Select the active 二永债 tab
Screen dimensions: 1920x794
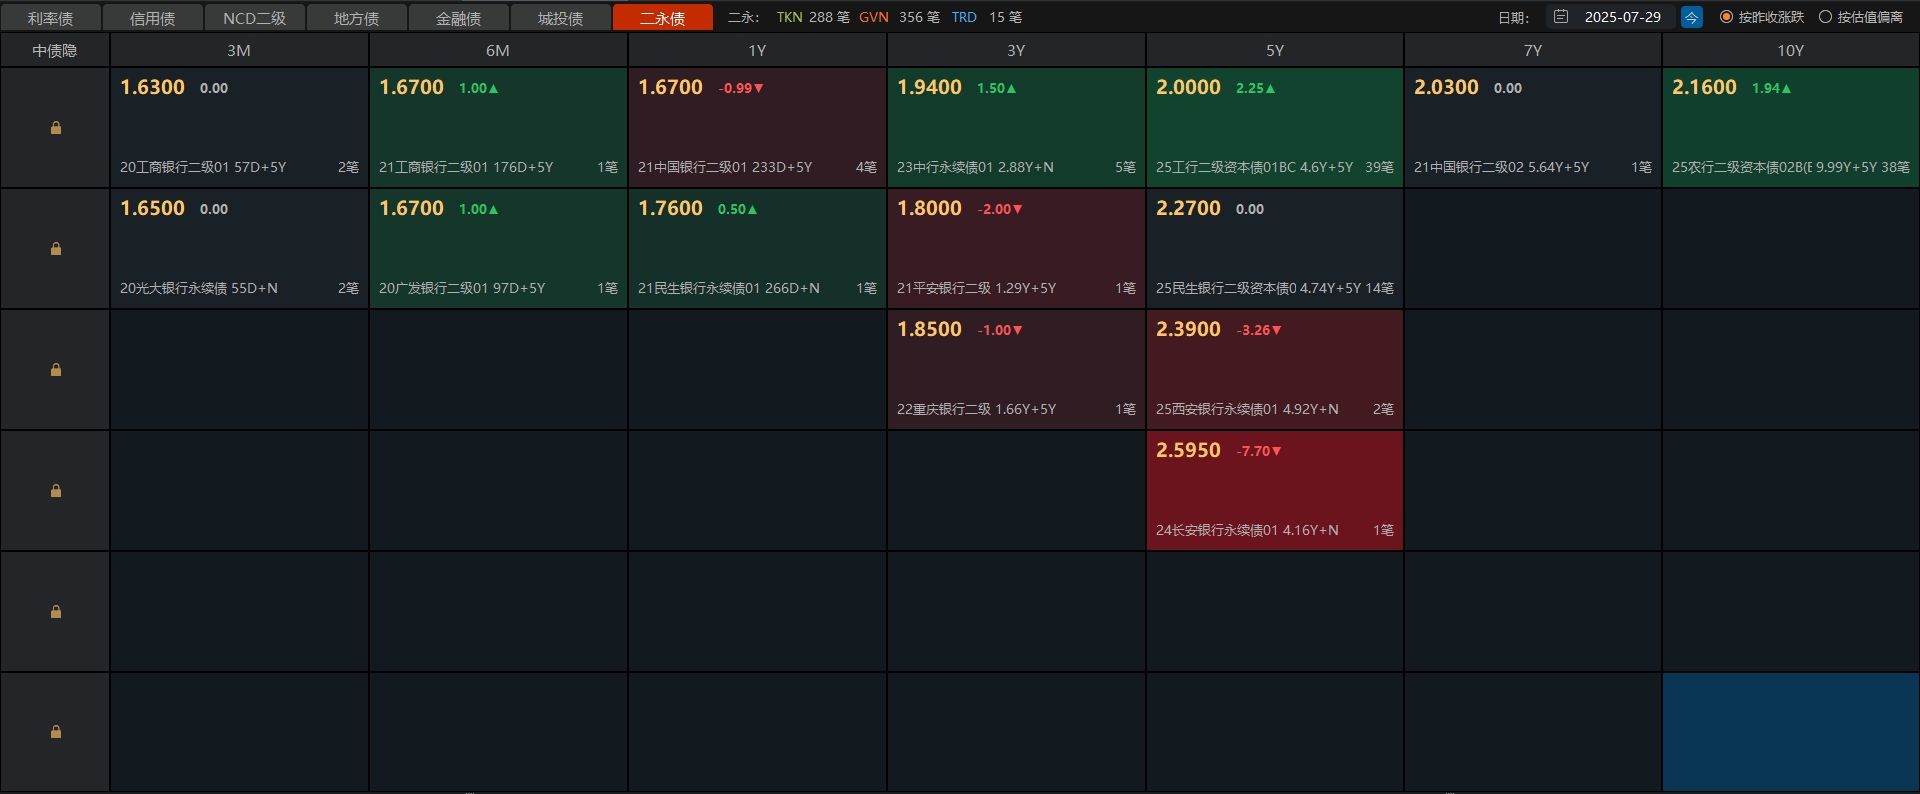[x=663, y=18]
